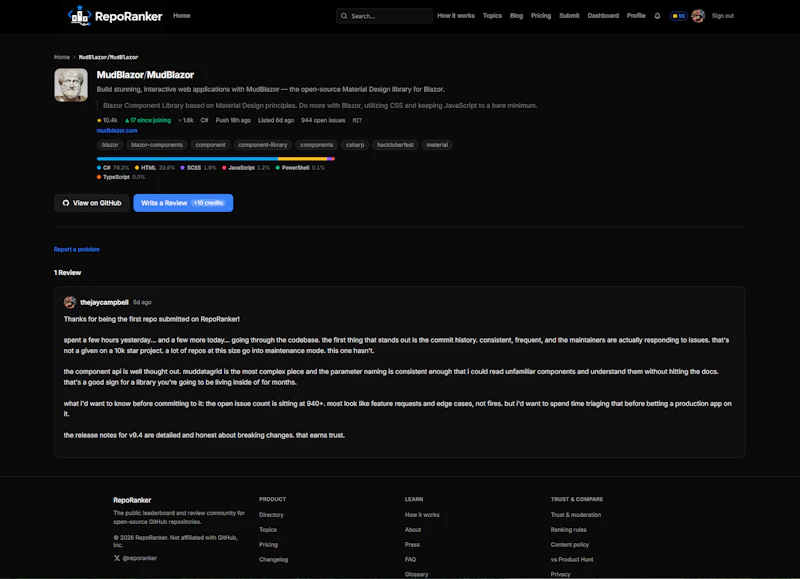Click Write a Review button
The width and height of the screenshot is (800, 579).
183,203
